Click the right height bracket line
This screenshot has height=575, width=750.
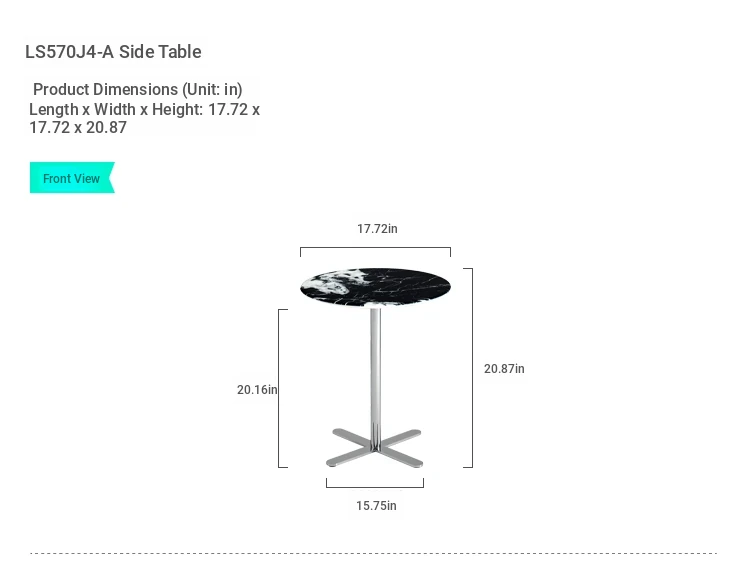[468, 368]
